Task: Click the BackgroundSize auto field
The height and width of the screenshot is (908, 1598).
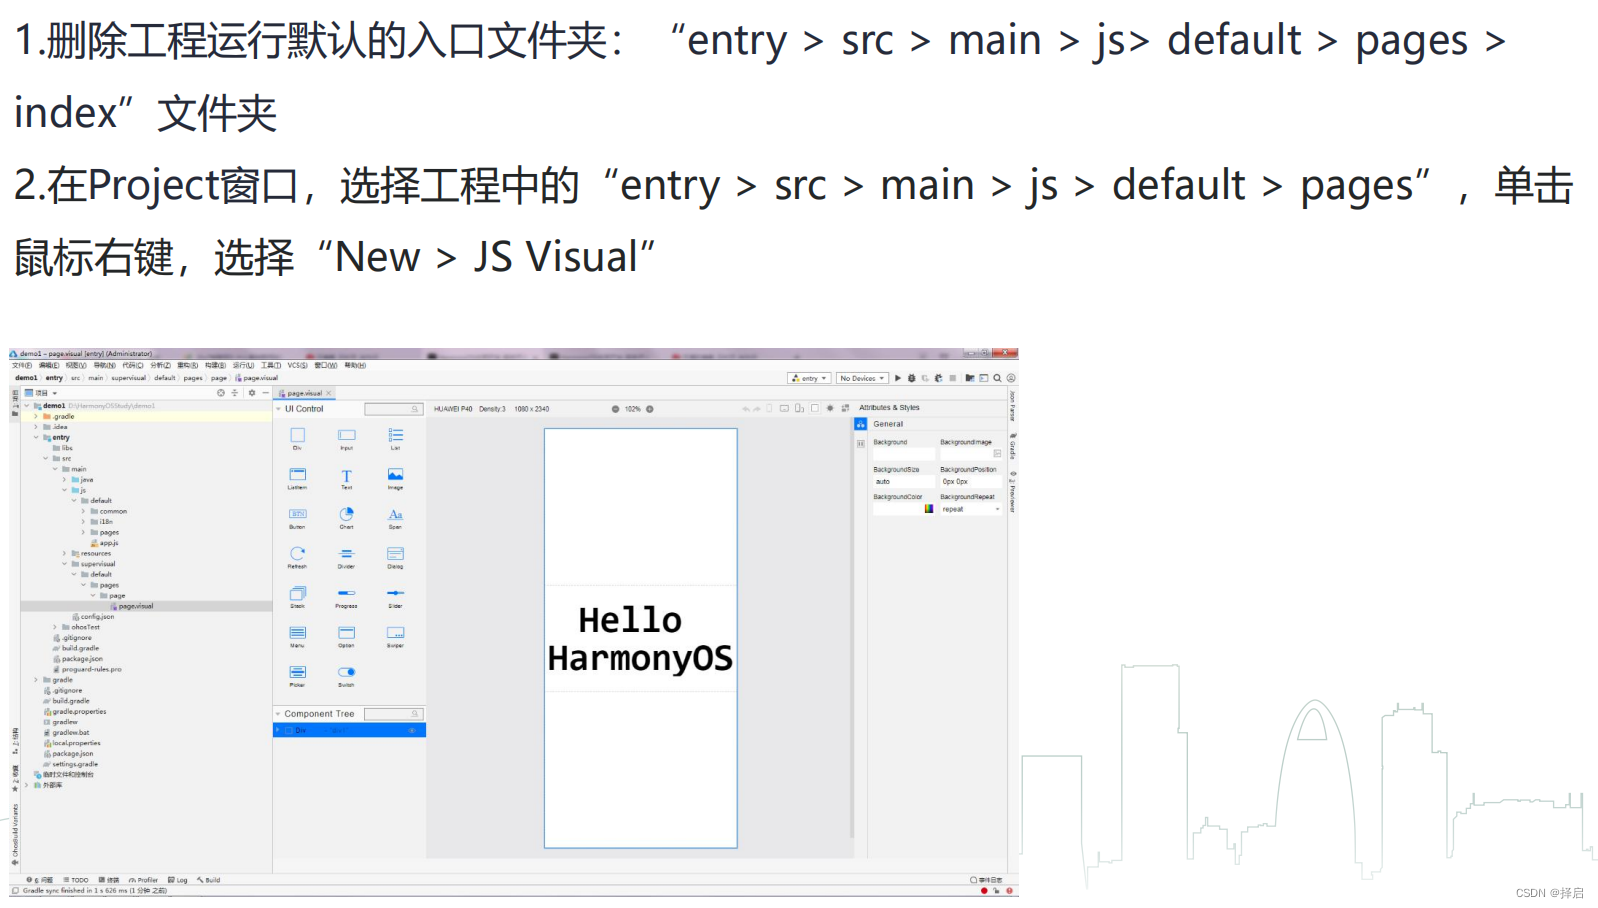Action: point(903,481)
